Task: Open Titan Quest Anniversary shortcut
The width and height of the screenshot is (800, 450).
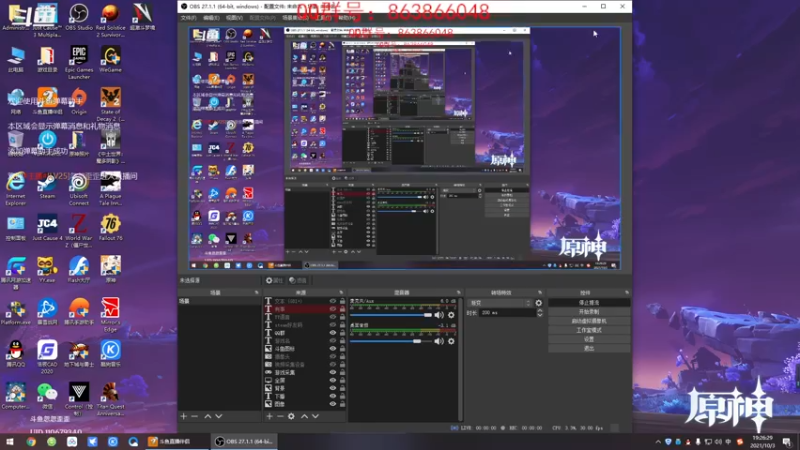Action: [x=110, y=399]
